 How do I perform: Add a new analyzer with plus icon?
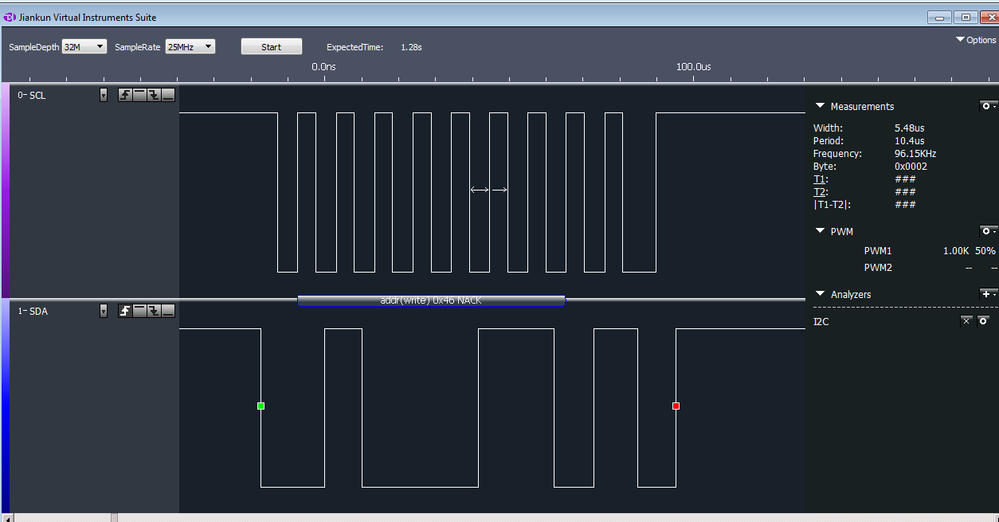[x=988, y=294]
